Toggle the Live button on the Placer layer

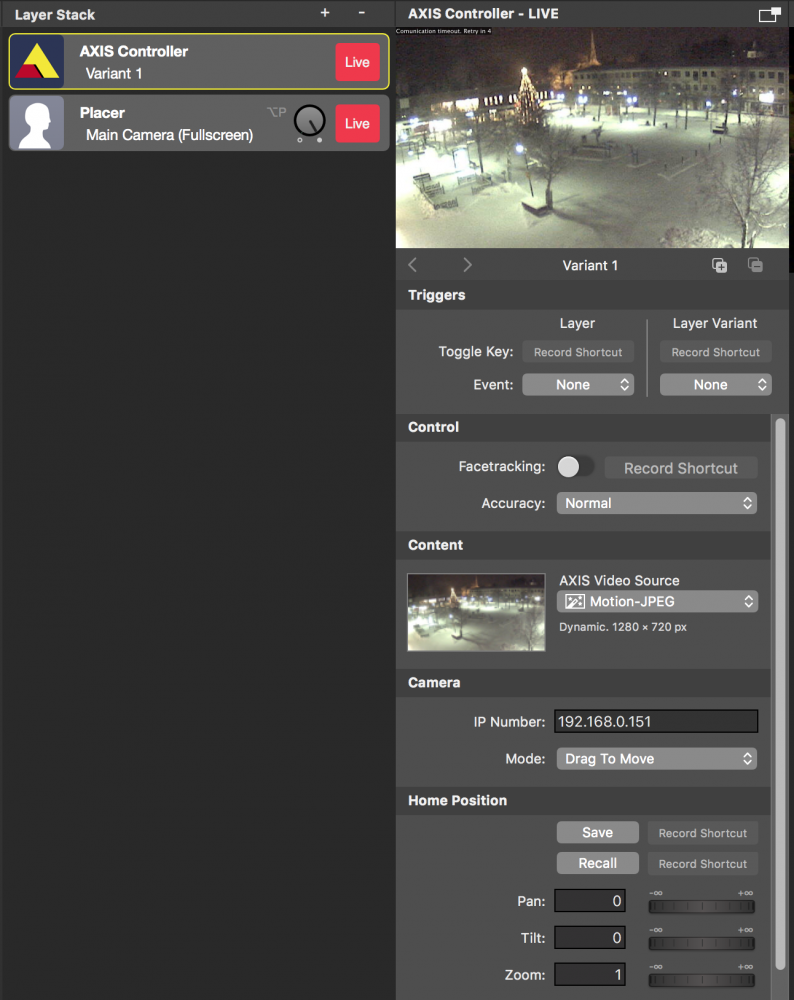click(x=357, y=123)
